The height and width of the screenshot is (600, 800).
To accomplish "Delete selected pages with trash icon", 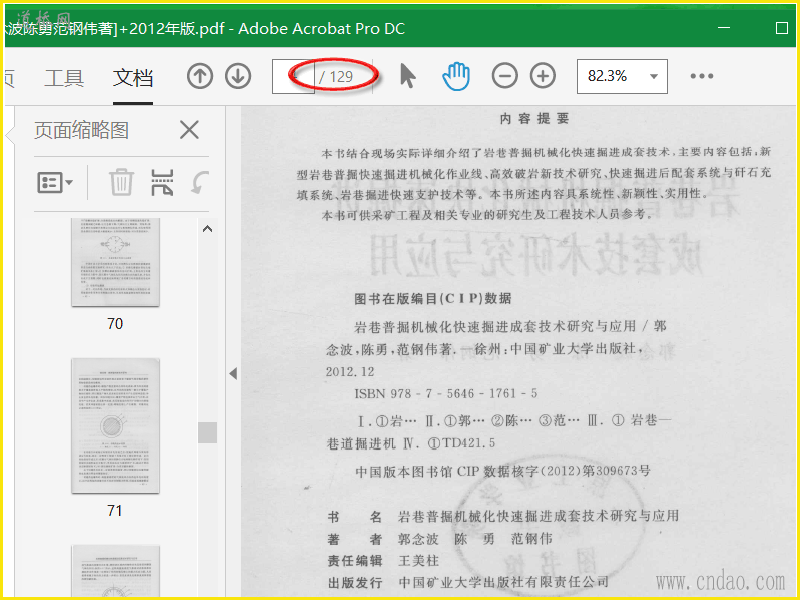I will pyautogui.click(x=121, y=182).
